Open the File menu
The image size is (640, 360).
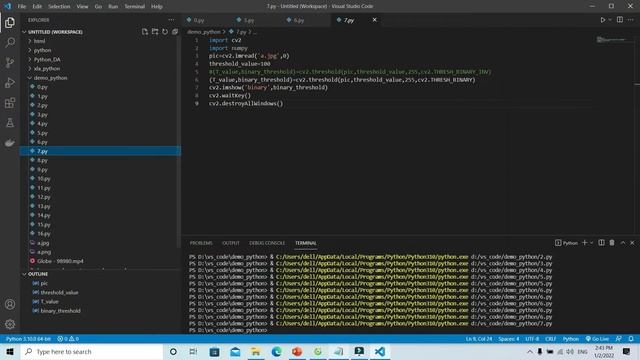click(22, 7)
